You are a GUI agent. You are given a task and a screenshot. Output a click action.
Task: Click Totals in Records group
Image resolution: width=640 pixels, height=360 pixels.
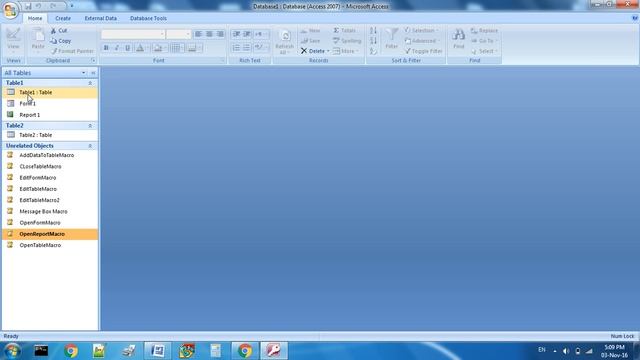(344, 31)
